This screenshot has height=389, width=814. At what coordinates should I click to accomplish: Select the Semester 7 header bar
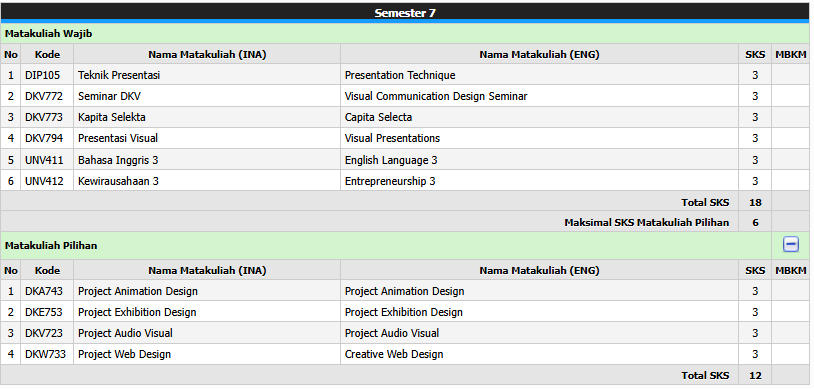(x=405, y=13)
